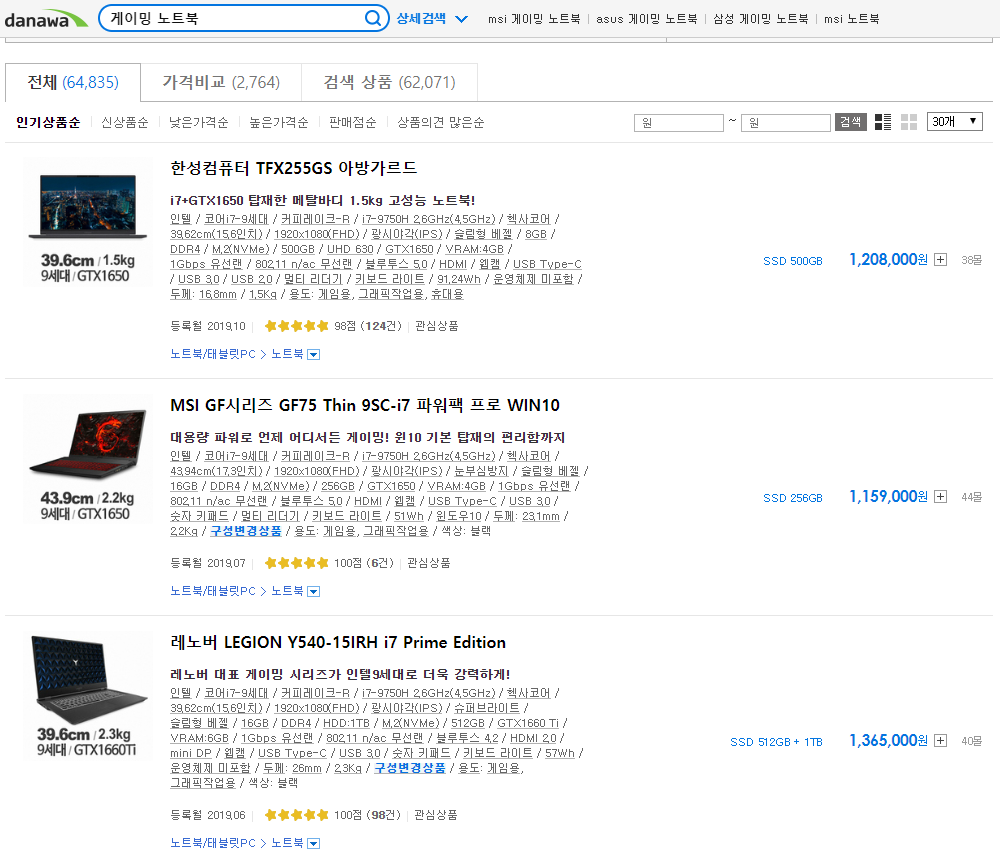This screenshot has width=1000, height=860.
Task: Click 구성변경상품 link in MSI GF75 specs
Action: (x=246, y=531)
